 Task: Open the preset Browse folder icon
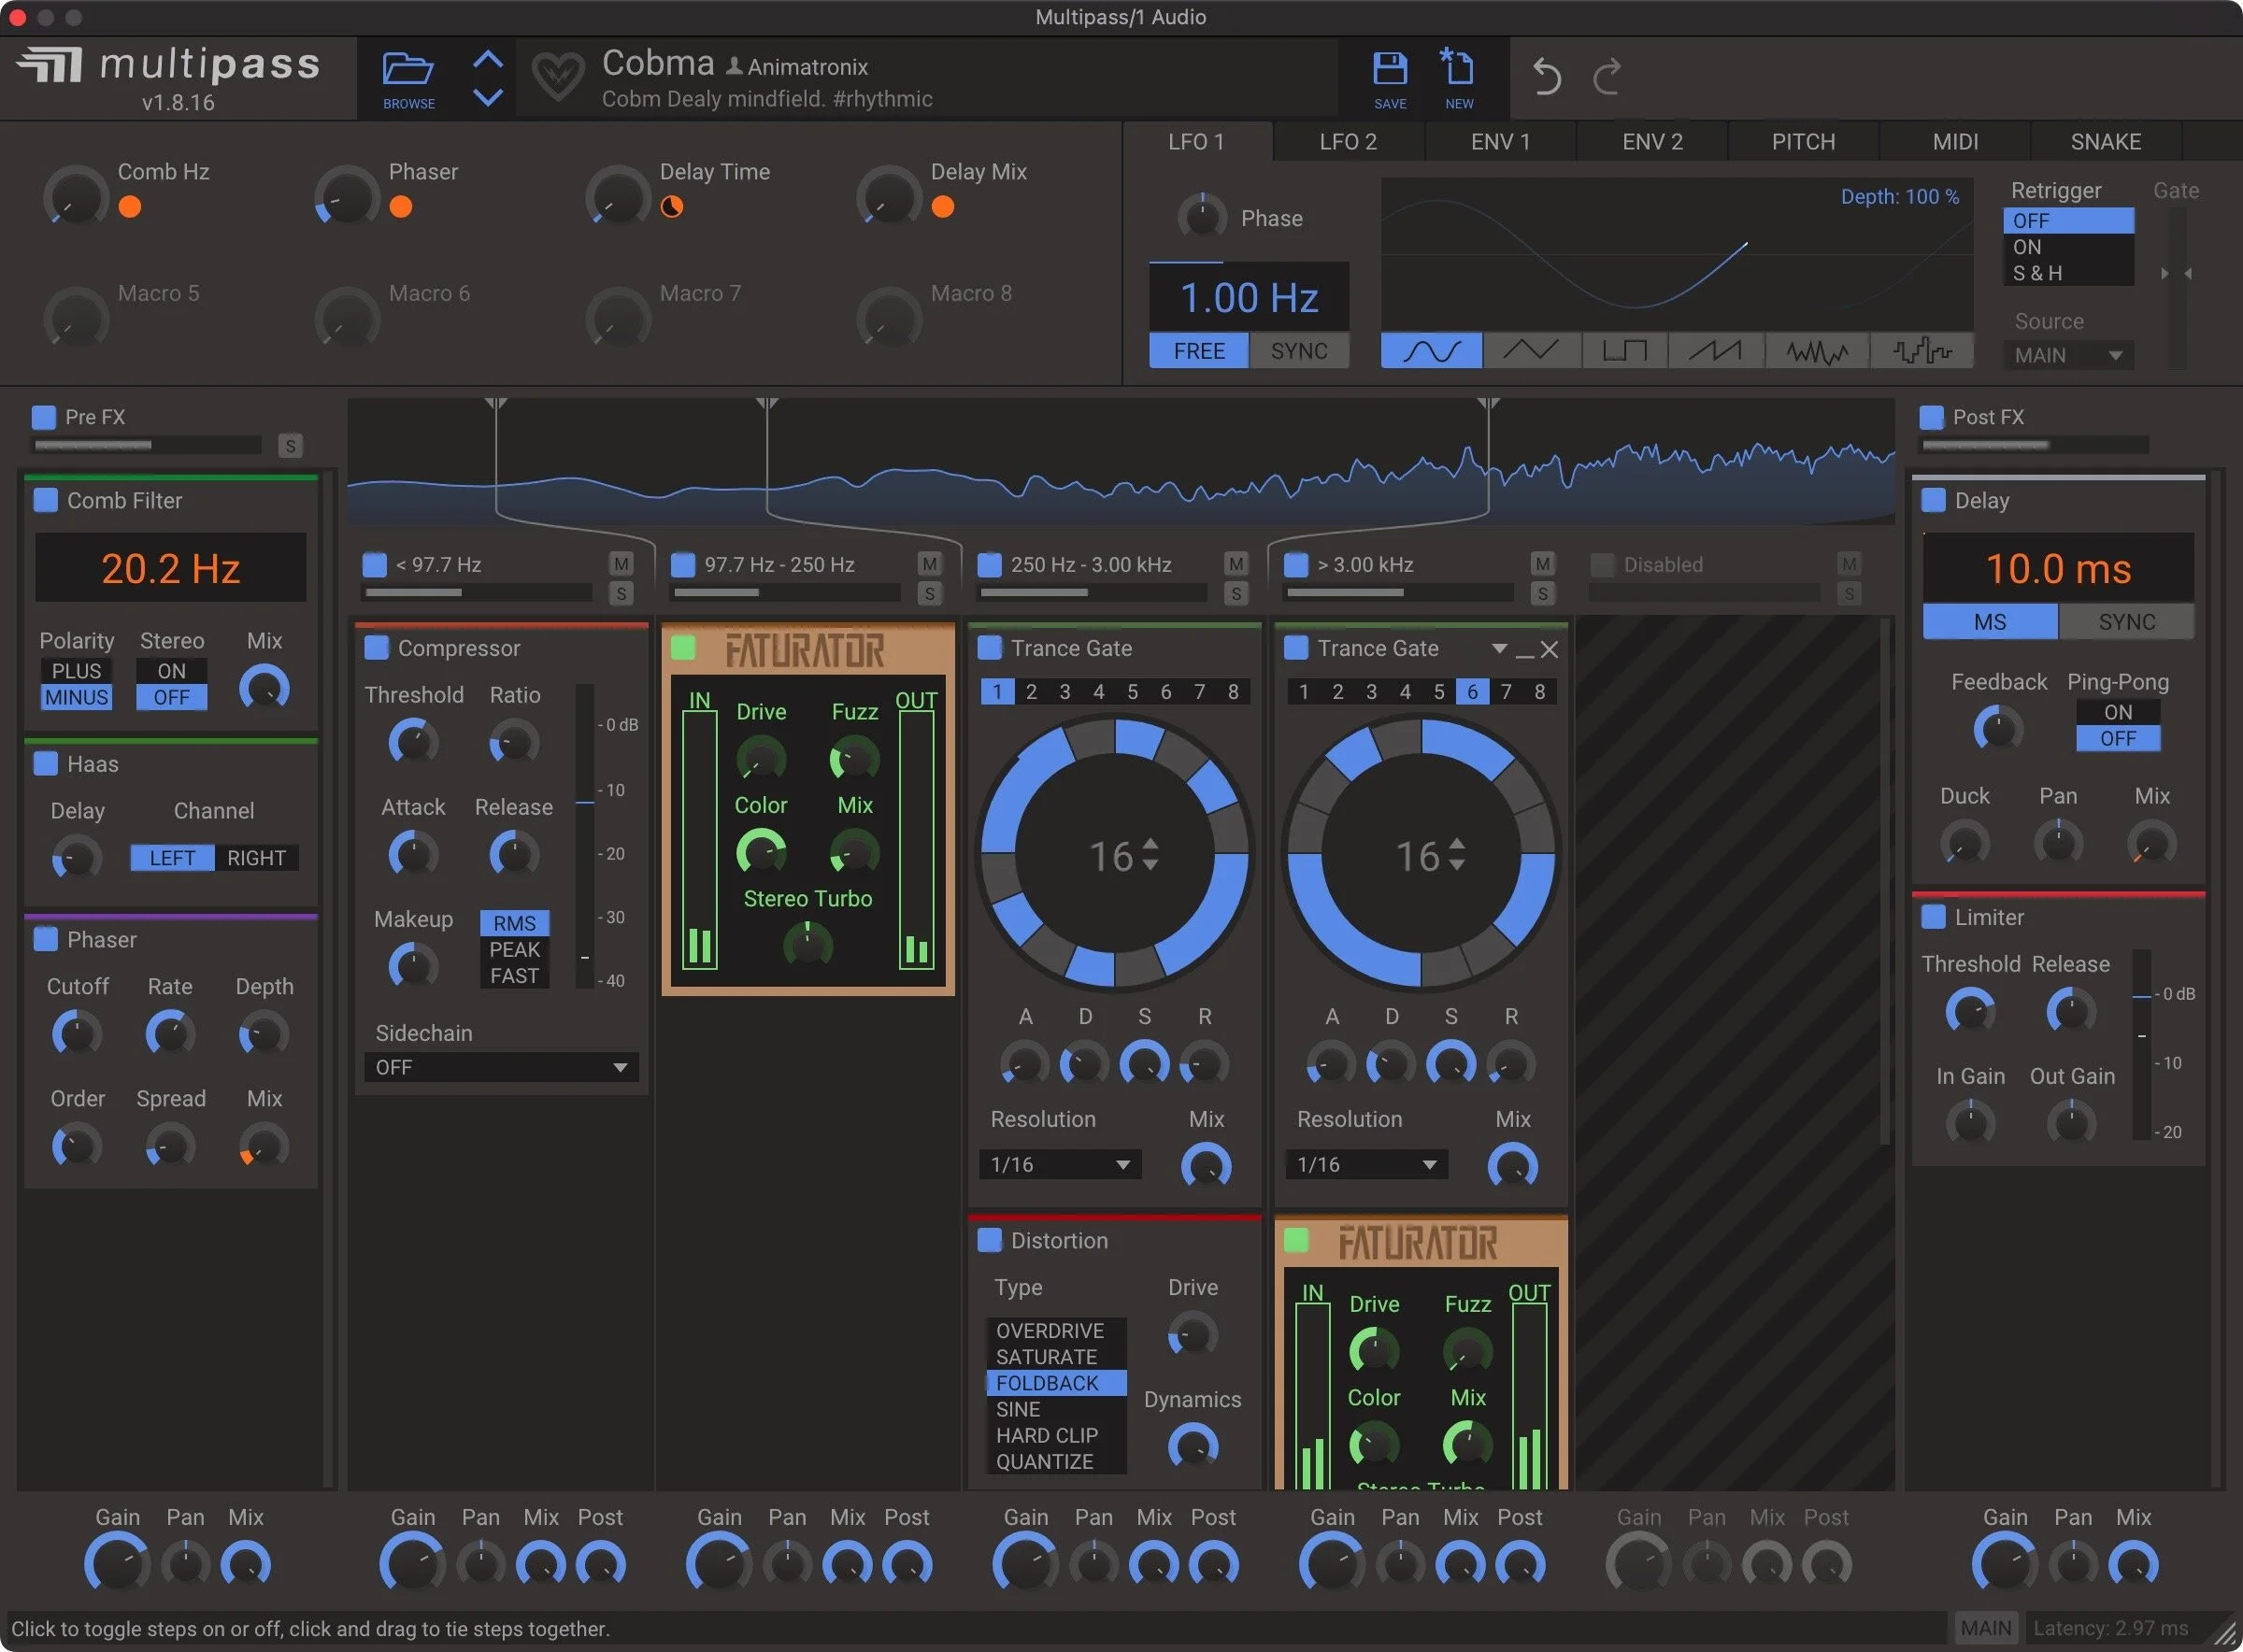(408, 70)
